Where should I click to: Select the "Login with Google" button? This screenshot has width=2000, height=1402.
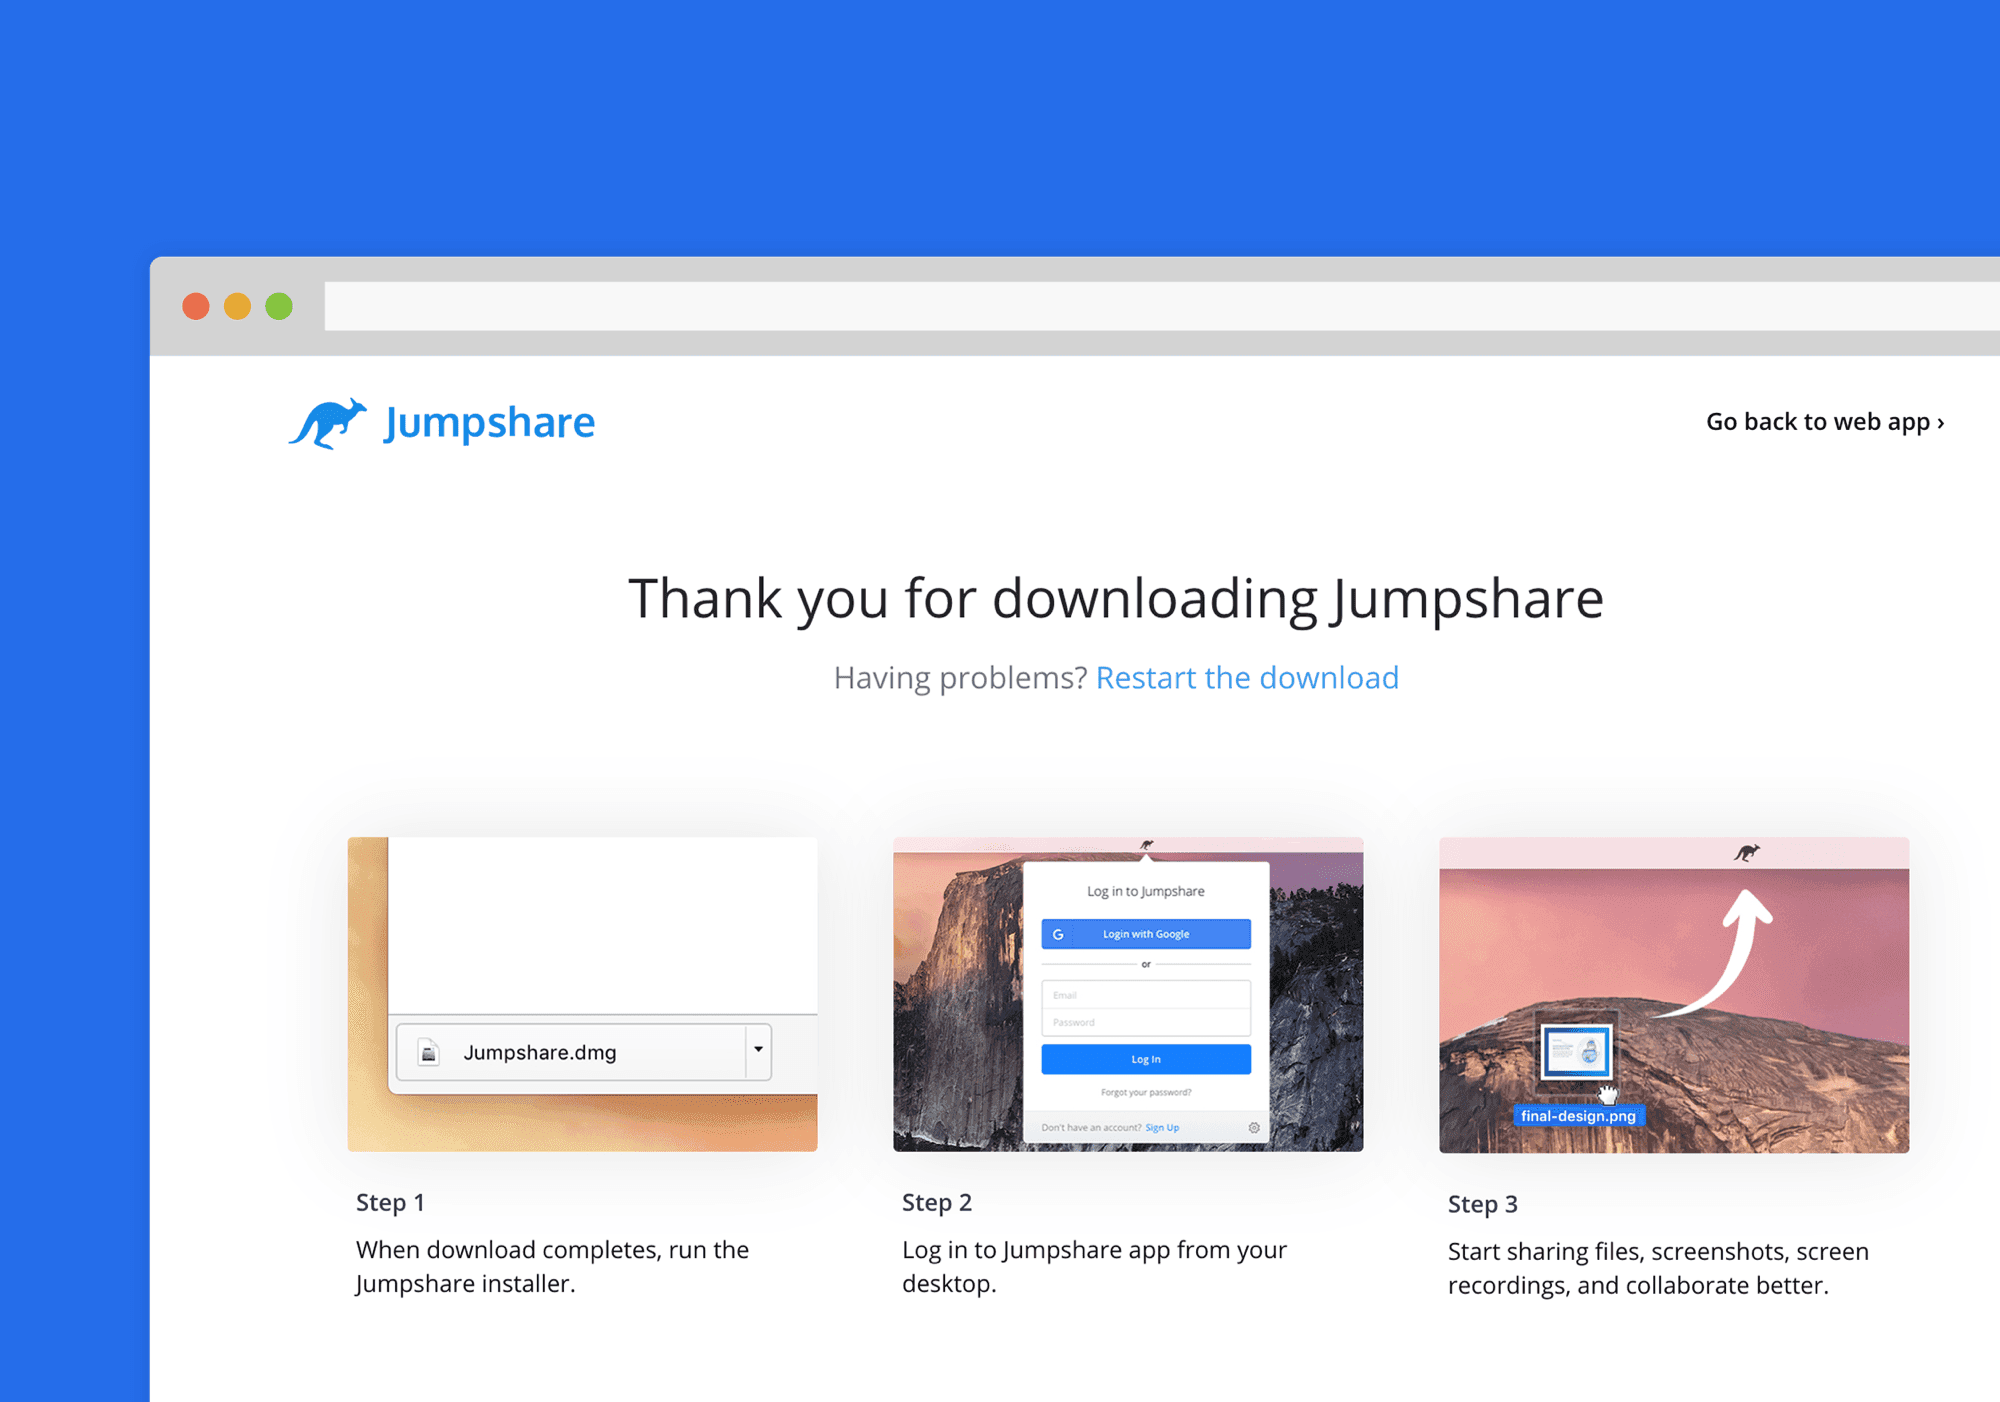pyautogui.click(x=1146, y=934)
